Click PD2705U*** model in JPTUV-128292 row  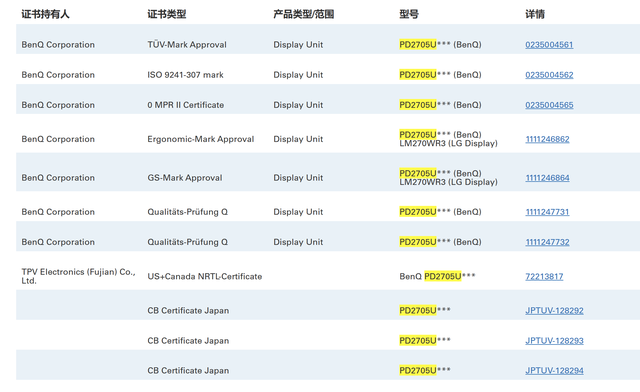pos(424,310)
